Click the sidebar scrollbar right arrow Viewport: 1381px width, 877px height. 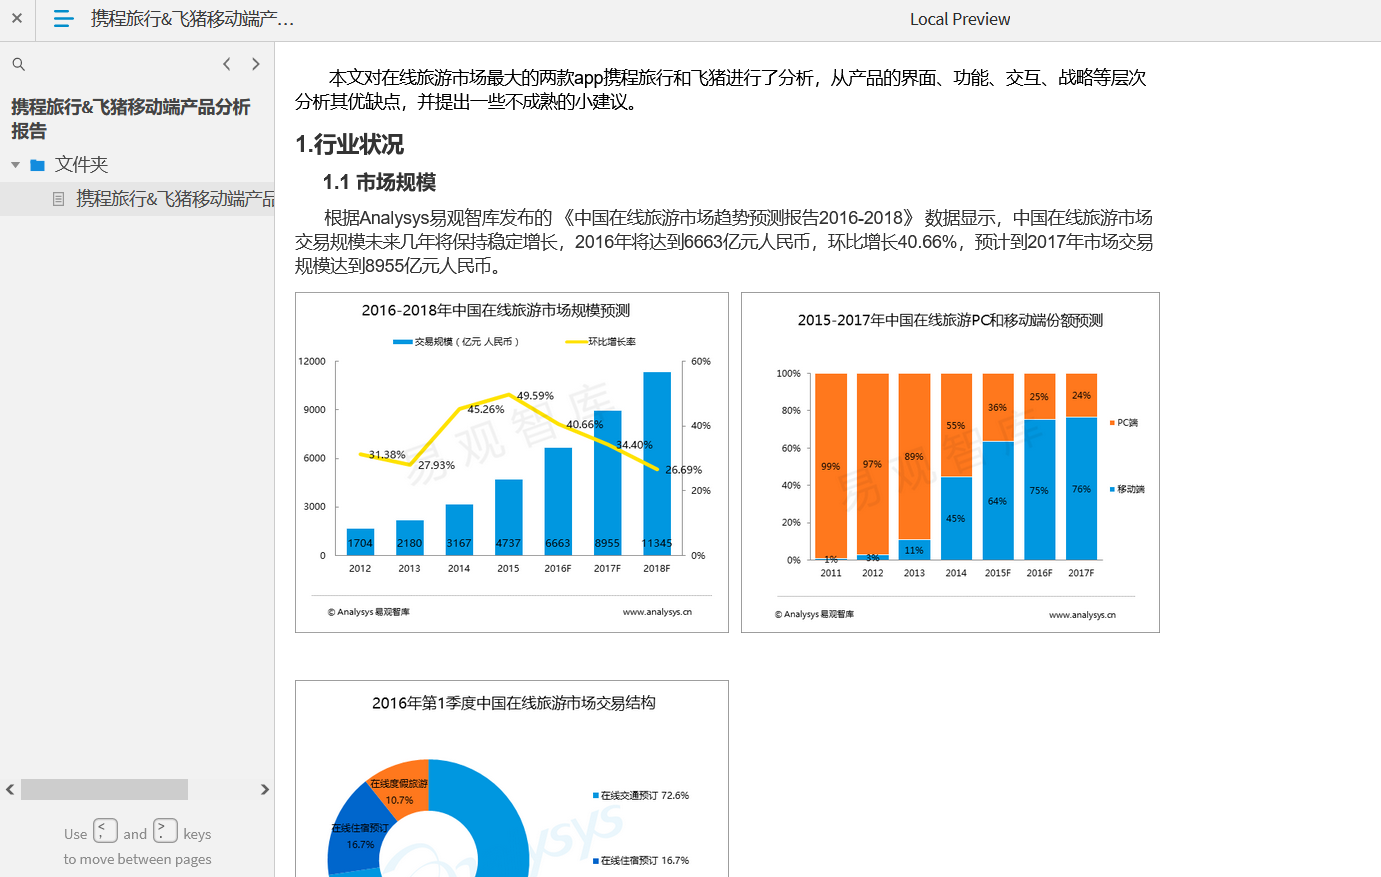(265, 789)
